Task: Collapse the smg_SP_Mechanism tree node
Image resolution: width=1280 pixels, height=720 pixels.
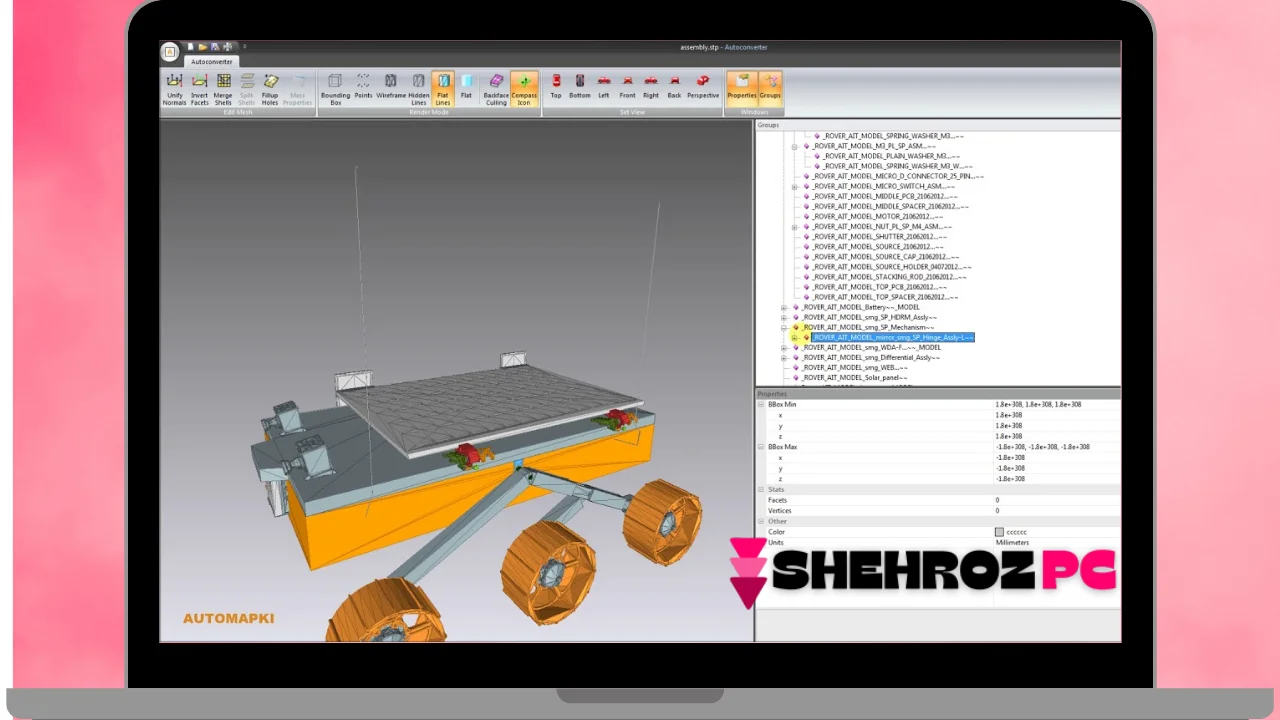Action: (784, 327)
